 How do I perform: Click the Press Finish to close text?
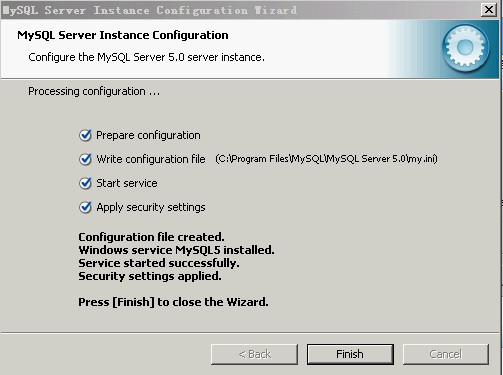pyautogui.click(x=173, y=302)
